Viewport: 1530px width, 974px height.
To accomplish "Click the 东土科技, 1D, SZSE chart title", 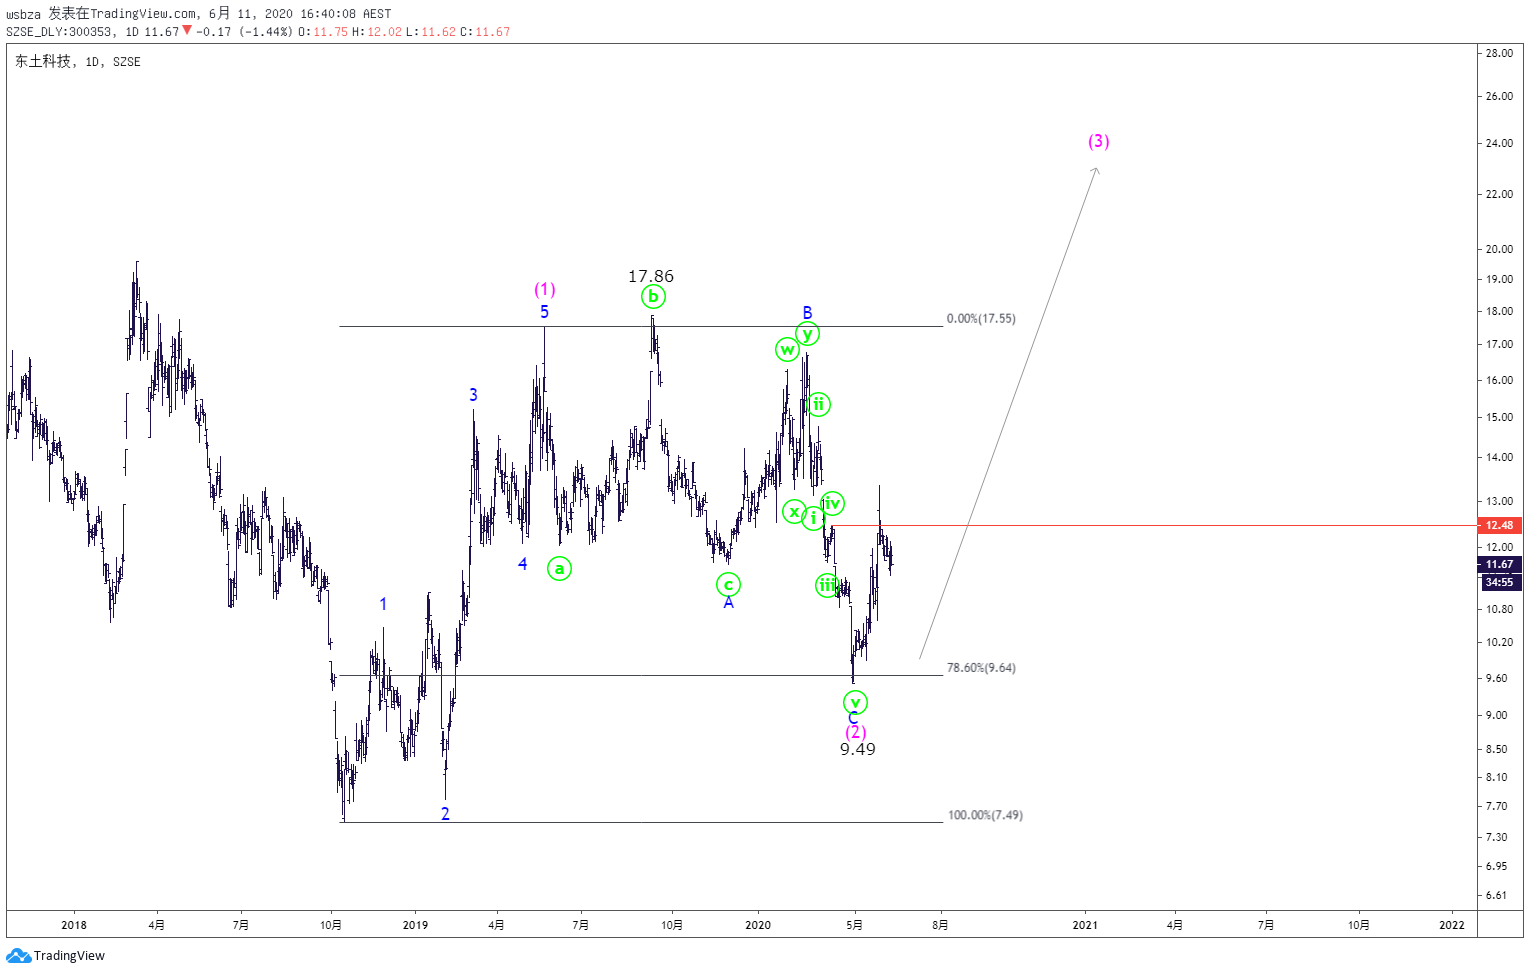I will coord(78,61).
